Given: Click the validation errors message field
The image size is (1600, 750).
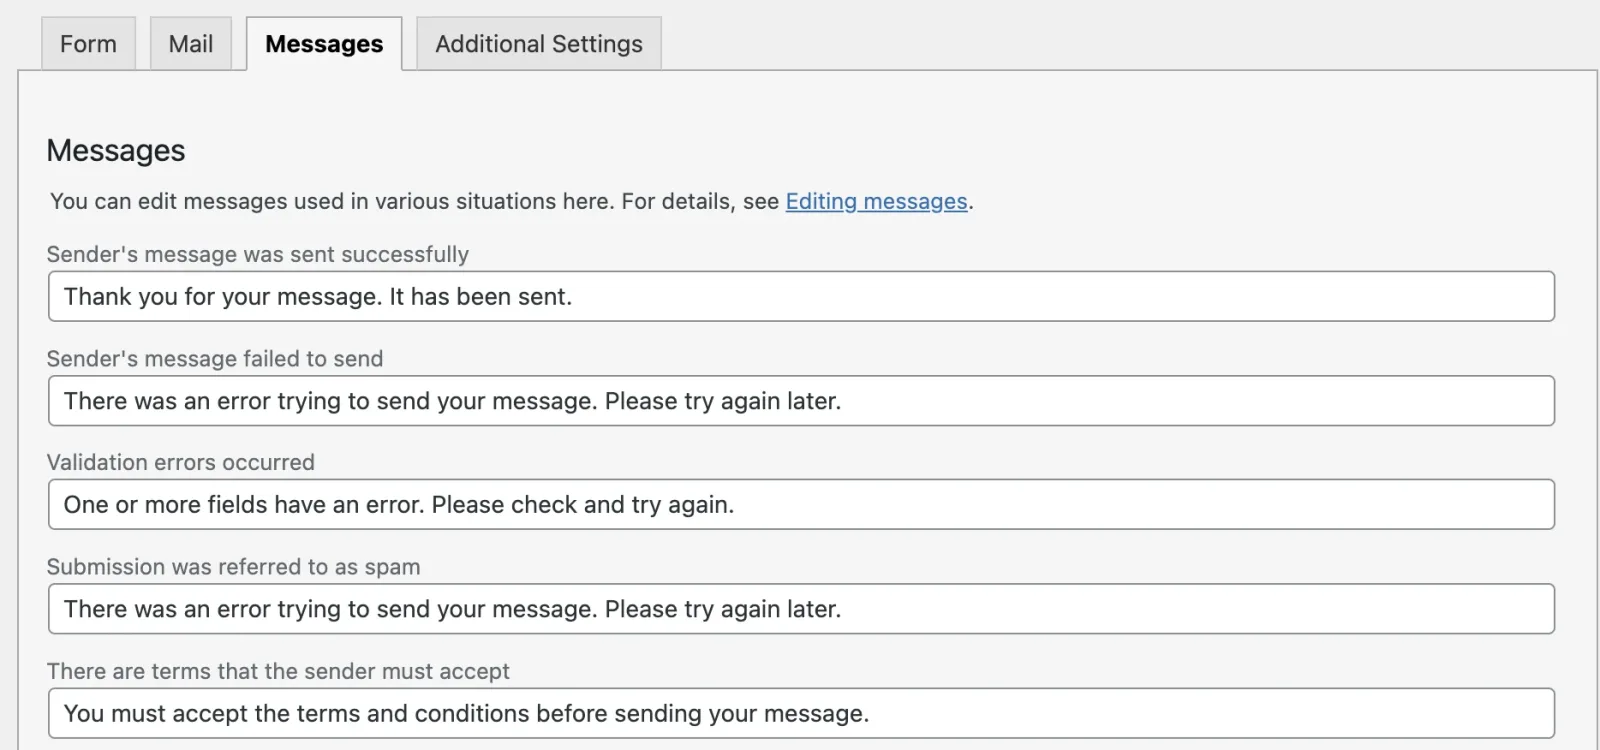Looking at the screenshot, I should [801, 504].
